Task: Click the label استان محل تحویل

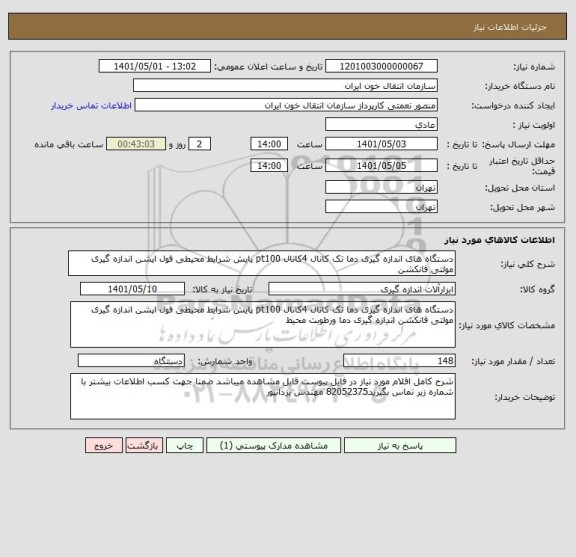Action: pos(520,188)
